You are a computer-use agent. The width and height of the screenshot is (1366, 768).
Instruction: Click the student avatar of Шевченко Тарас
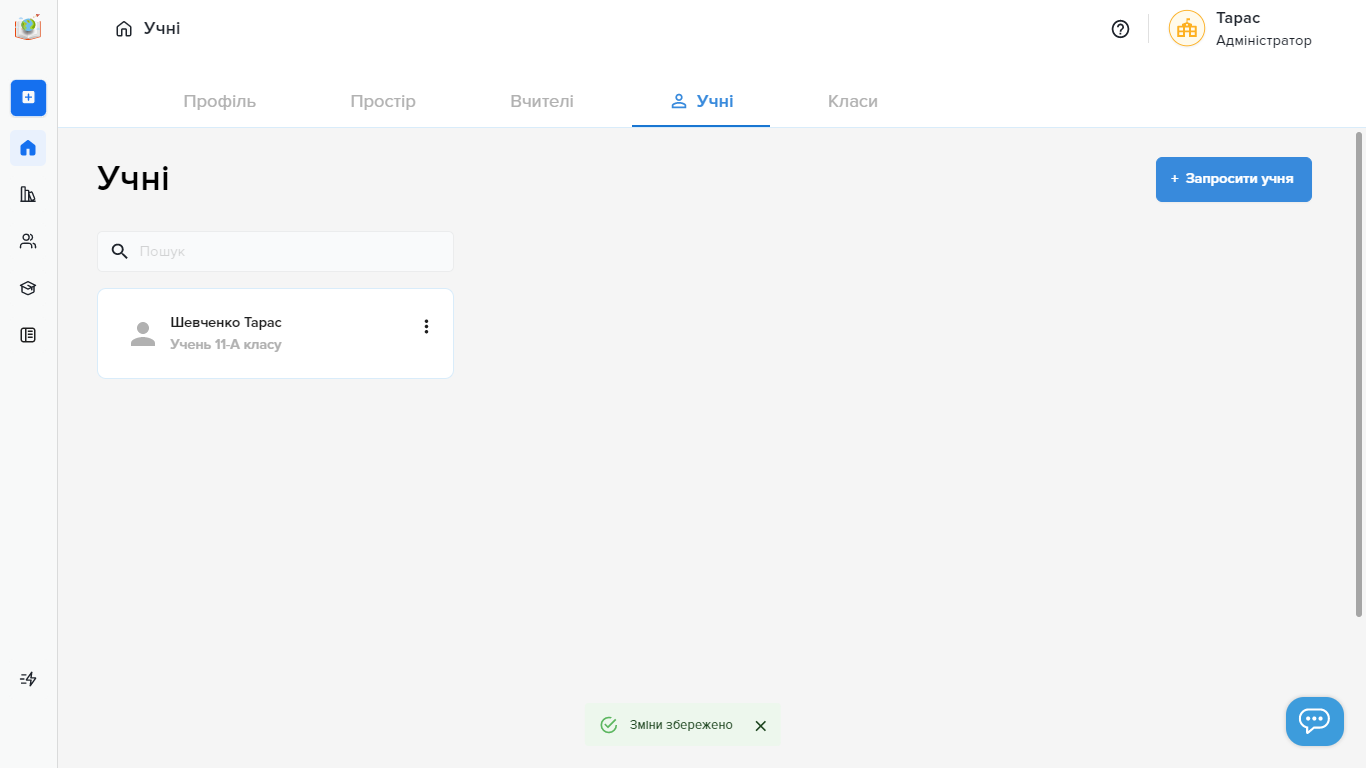143,334
